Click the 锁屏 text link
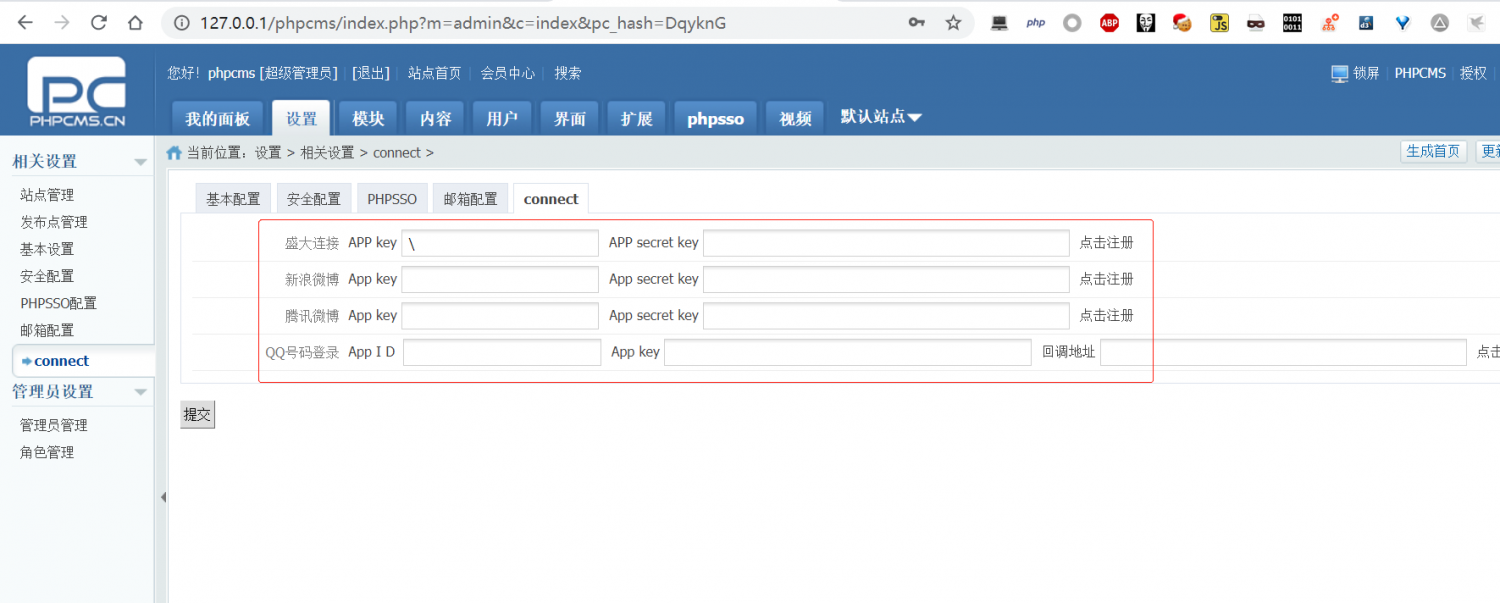 [1366, 73]
